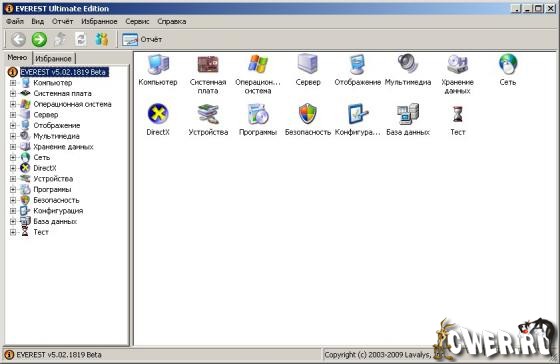
Task: Expand the Тест tree node
Action: coord(13,232)
